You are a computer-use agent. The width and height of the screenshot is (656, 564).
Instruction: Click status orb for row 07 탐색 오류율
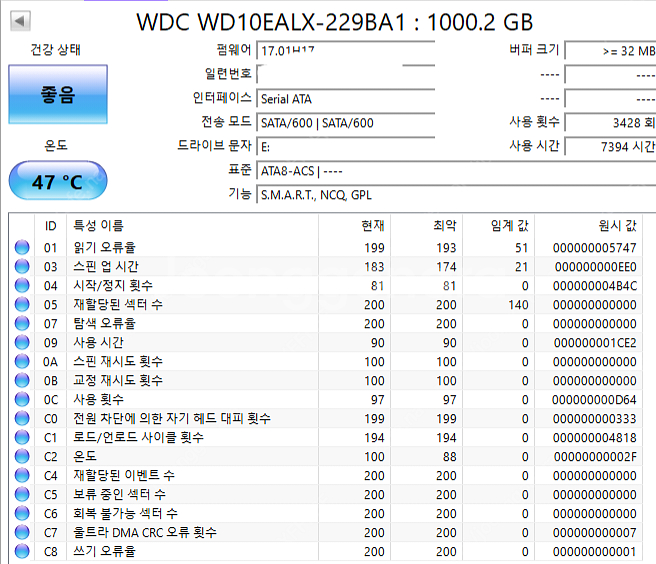[22, 323]
